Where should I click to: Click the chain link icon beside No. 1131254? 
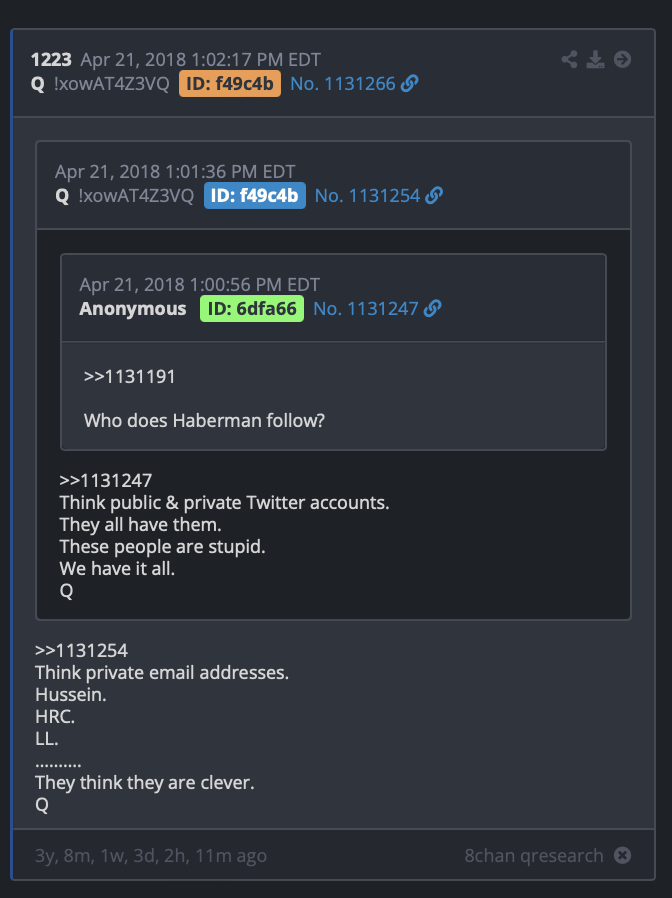tap(434, 196)
